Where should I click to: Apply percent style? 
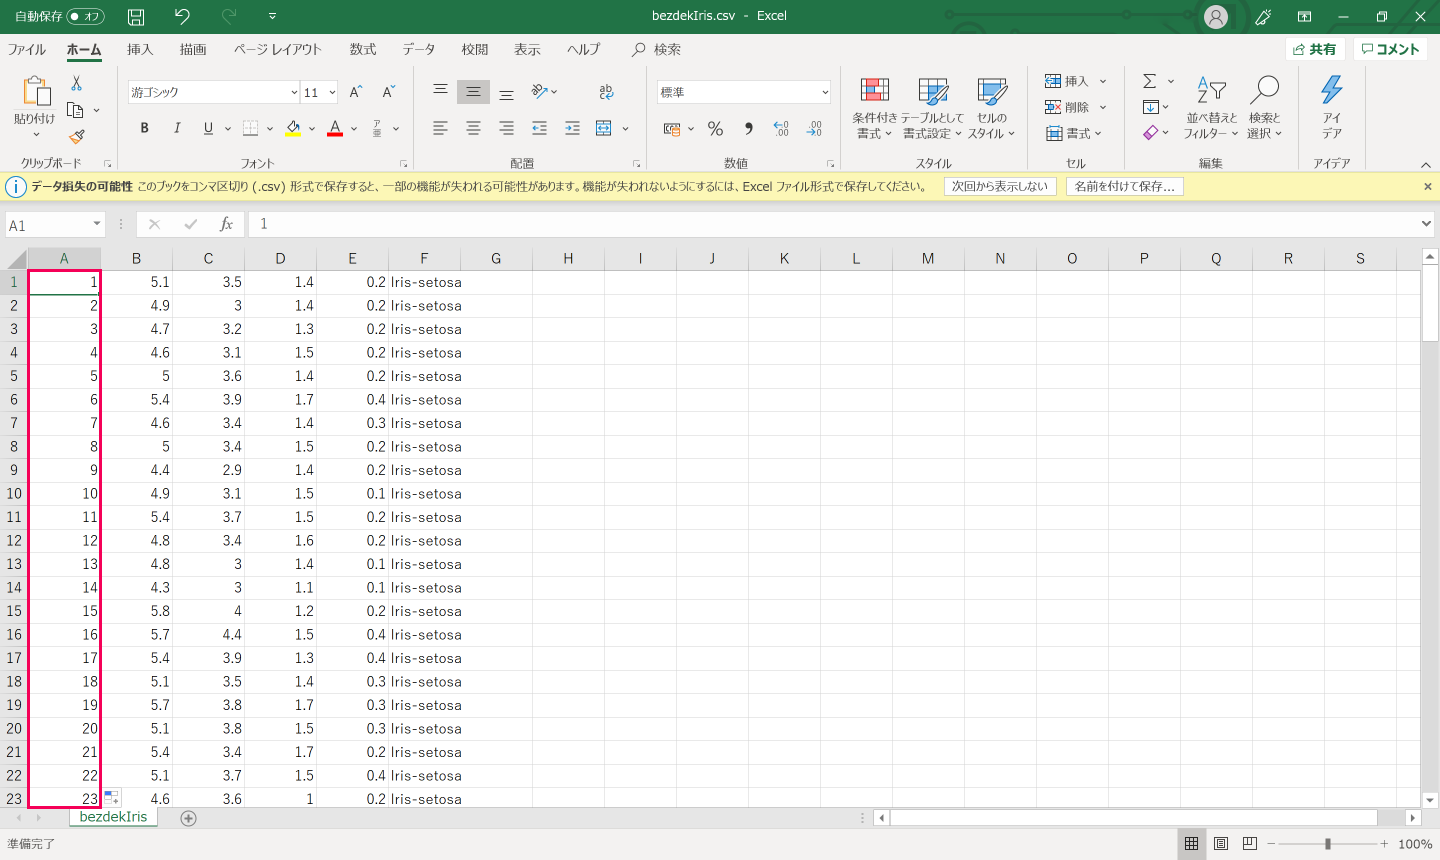(715, 128)
